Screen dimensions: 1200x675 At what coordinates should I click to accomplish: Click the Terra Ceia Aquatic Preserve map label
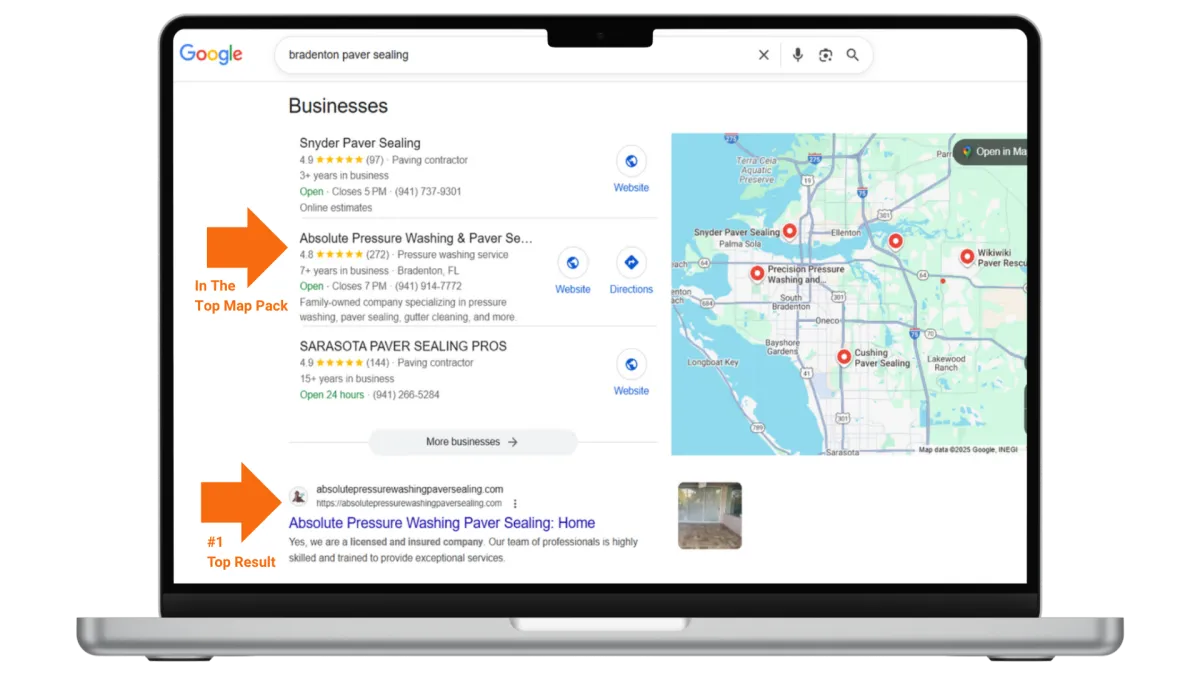coord(757,170)
